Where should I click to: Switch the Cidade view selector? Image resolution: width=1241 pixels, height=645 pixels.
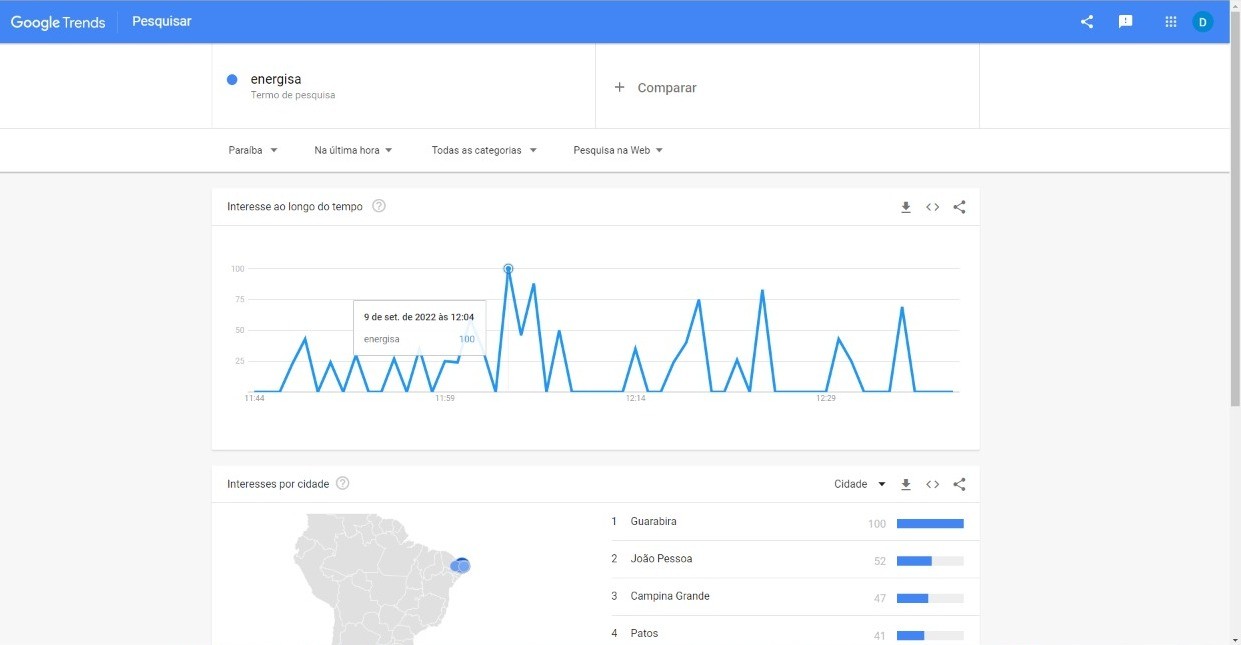(858, 484)
